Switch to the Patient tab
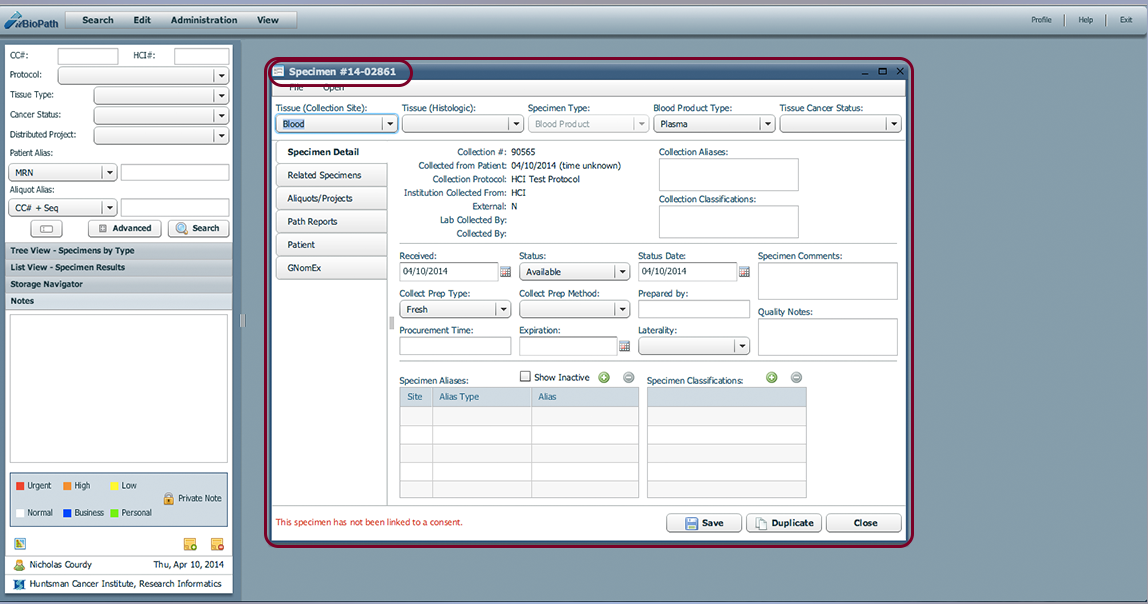1148x604 pixels. 332,245
